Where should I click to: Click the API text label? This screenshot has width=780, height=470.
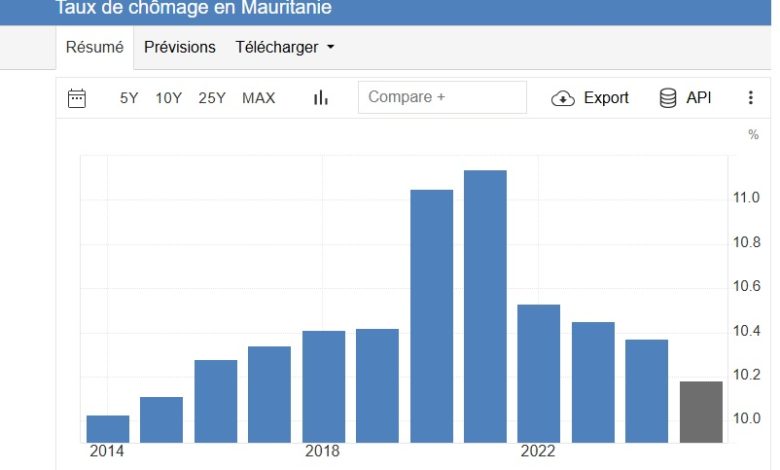click(x=699, y=98)
